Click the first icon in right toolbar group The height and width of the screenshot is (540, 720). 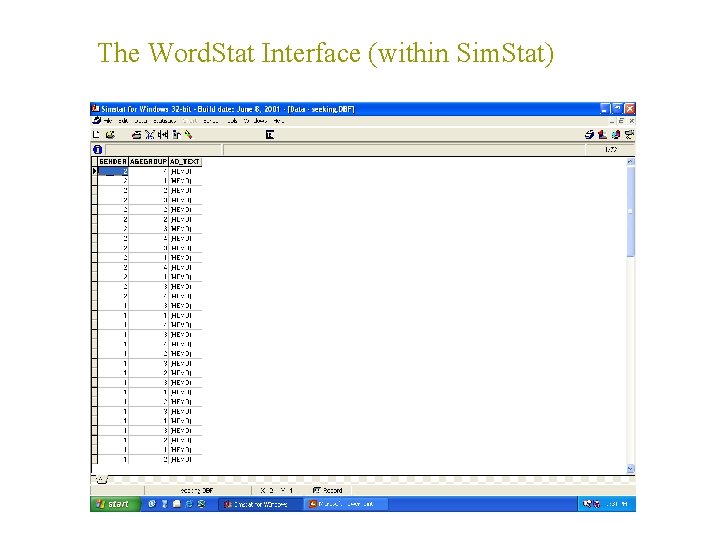(589, 135)
